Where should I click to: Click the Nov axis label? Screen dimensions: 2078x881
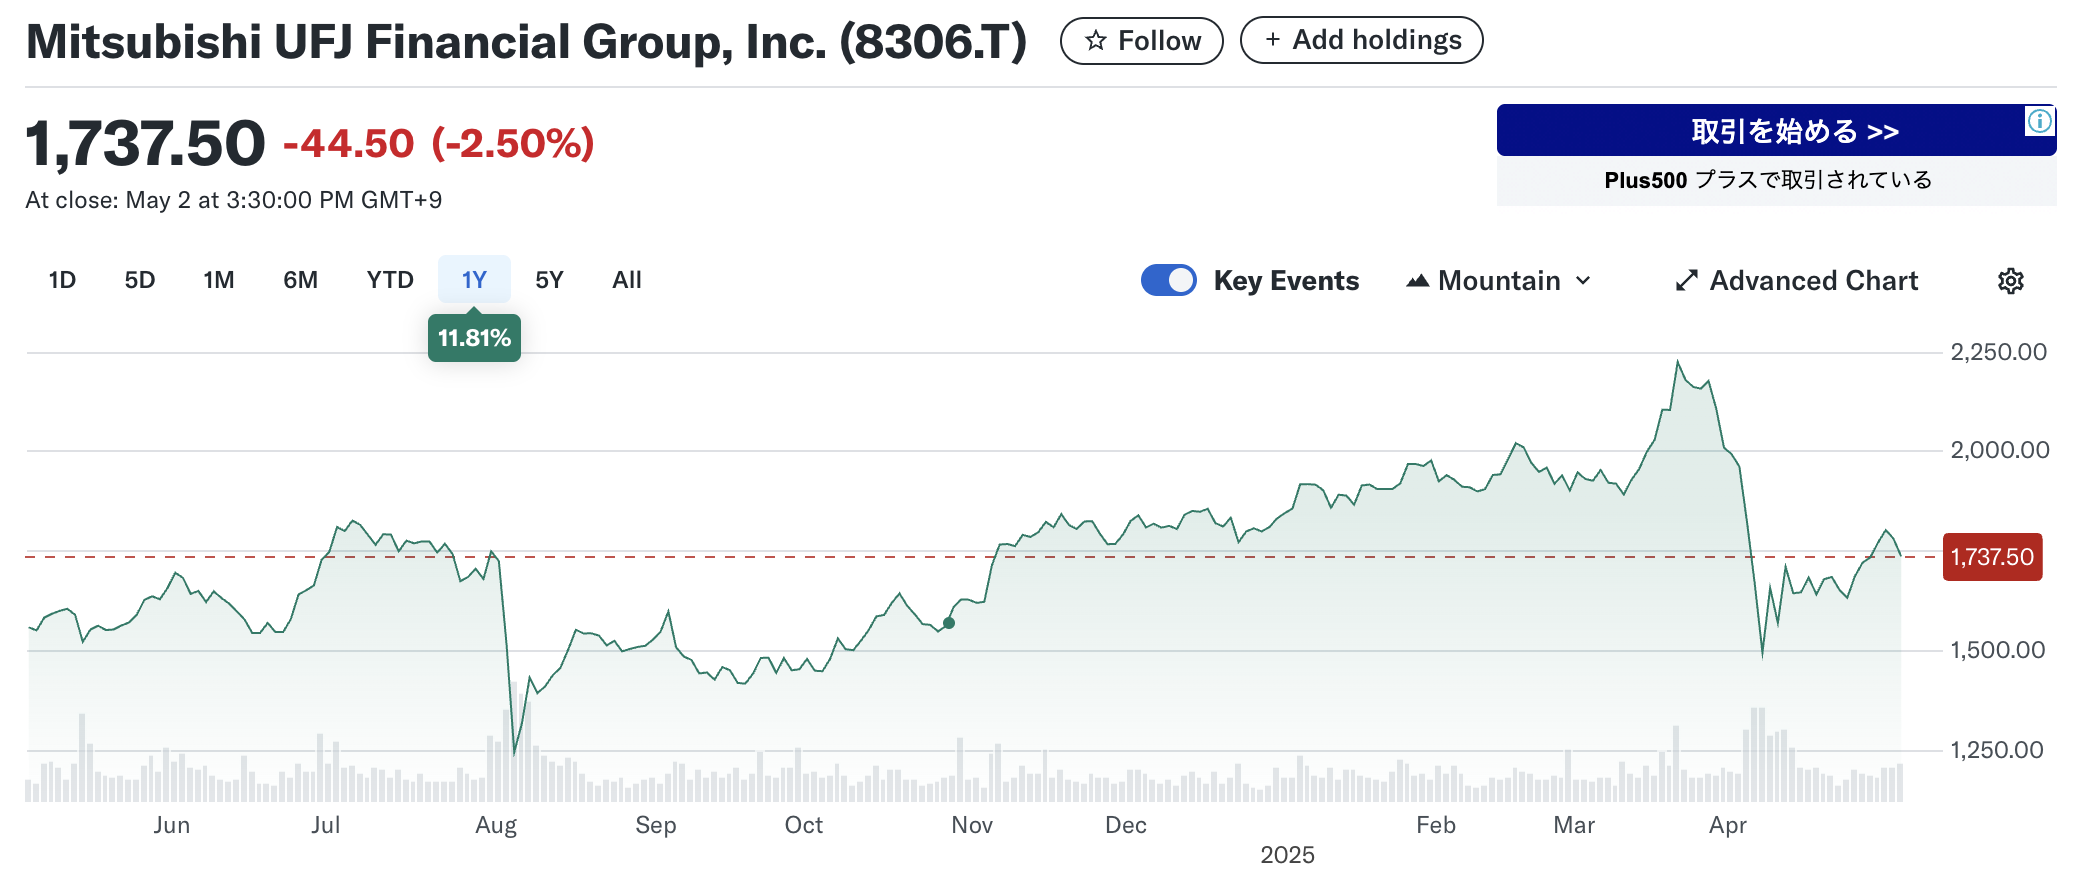[x=972, y=825]
